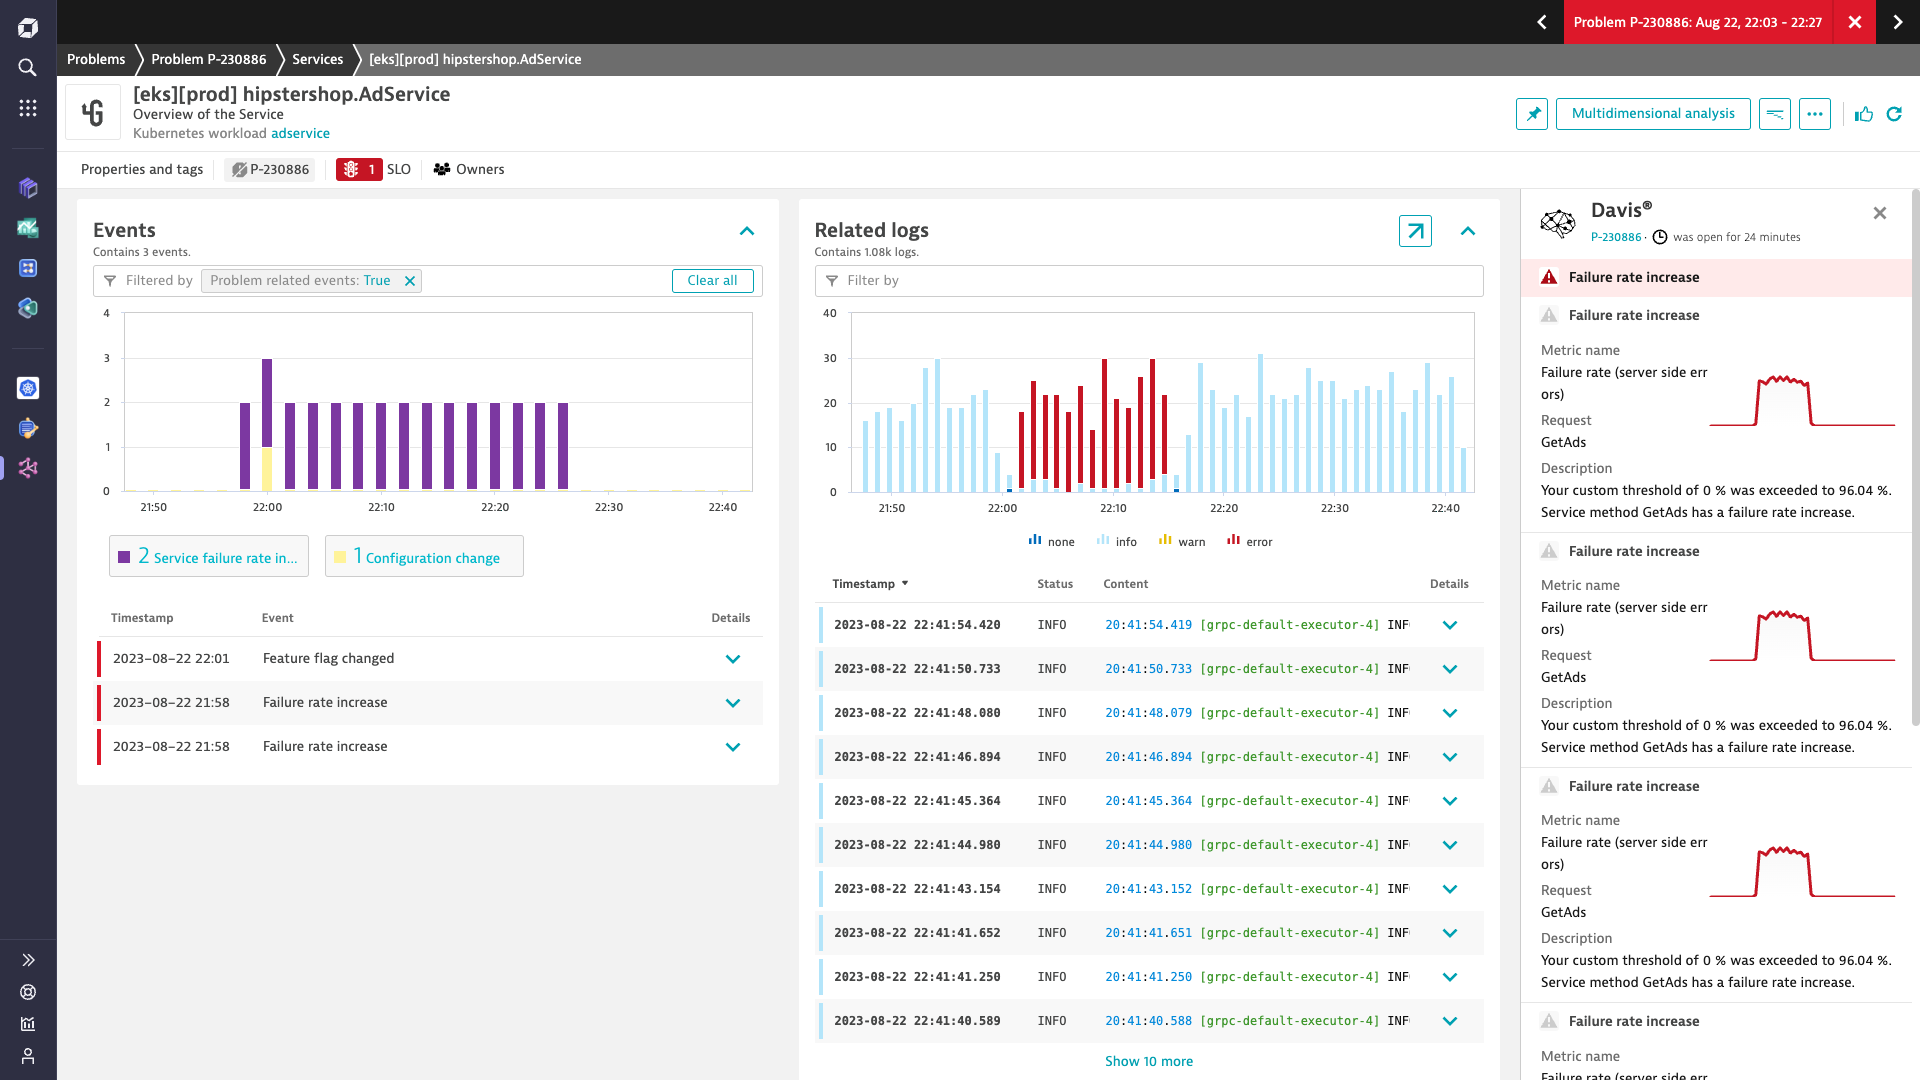Viewport: 1920px width, 1080px height.
Task: Open the adservice Kubernetes workload link
Action: [301, 133]
